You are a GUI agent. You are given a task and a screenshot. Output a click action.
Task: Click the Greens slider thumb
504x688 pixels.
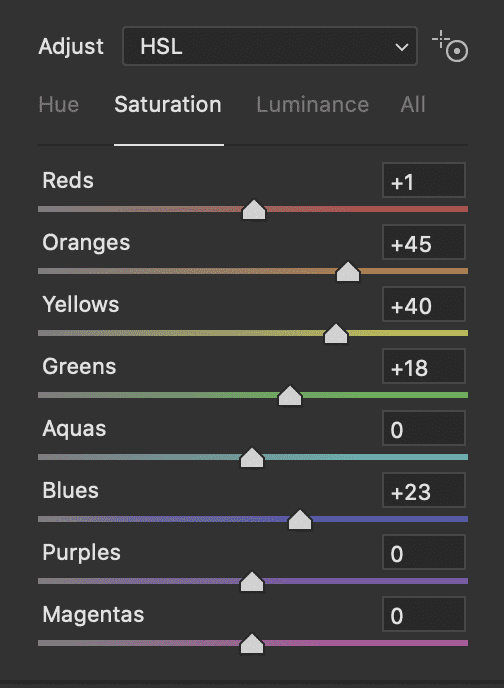(290, 395)
